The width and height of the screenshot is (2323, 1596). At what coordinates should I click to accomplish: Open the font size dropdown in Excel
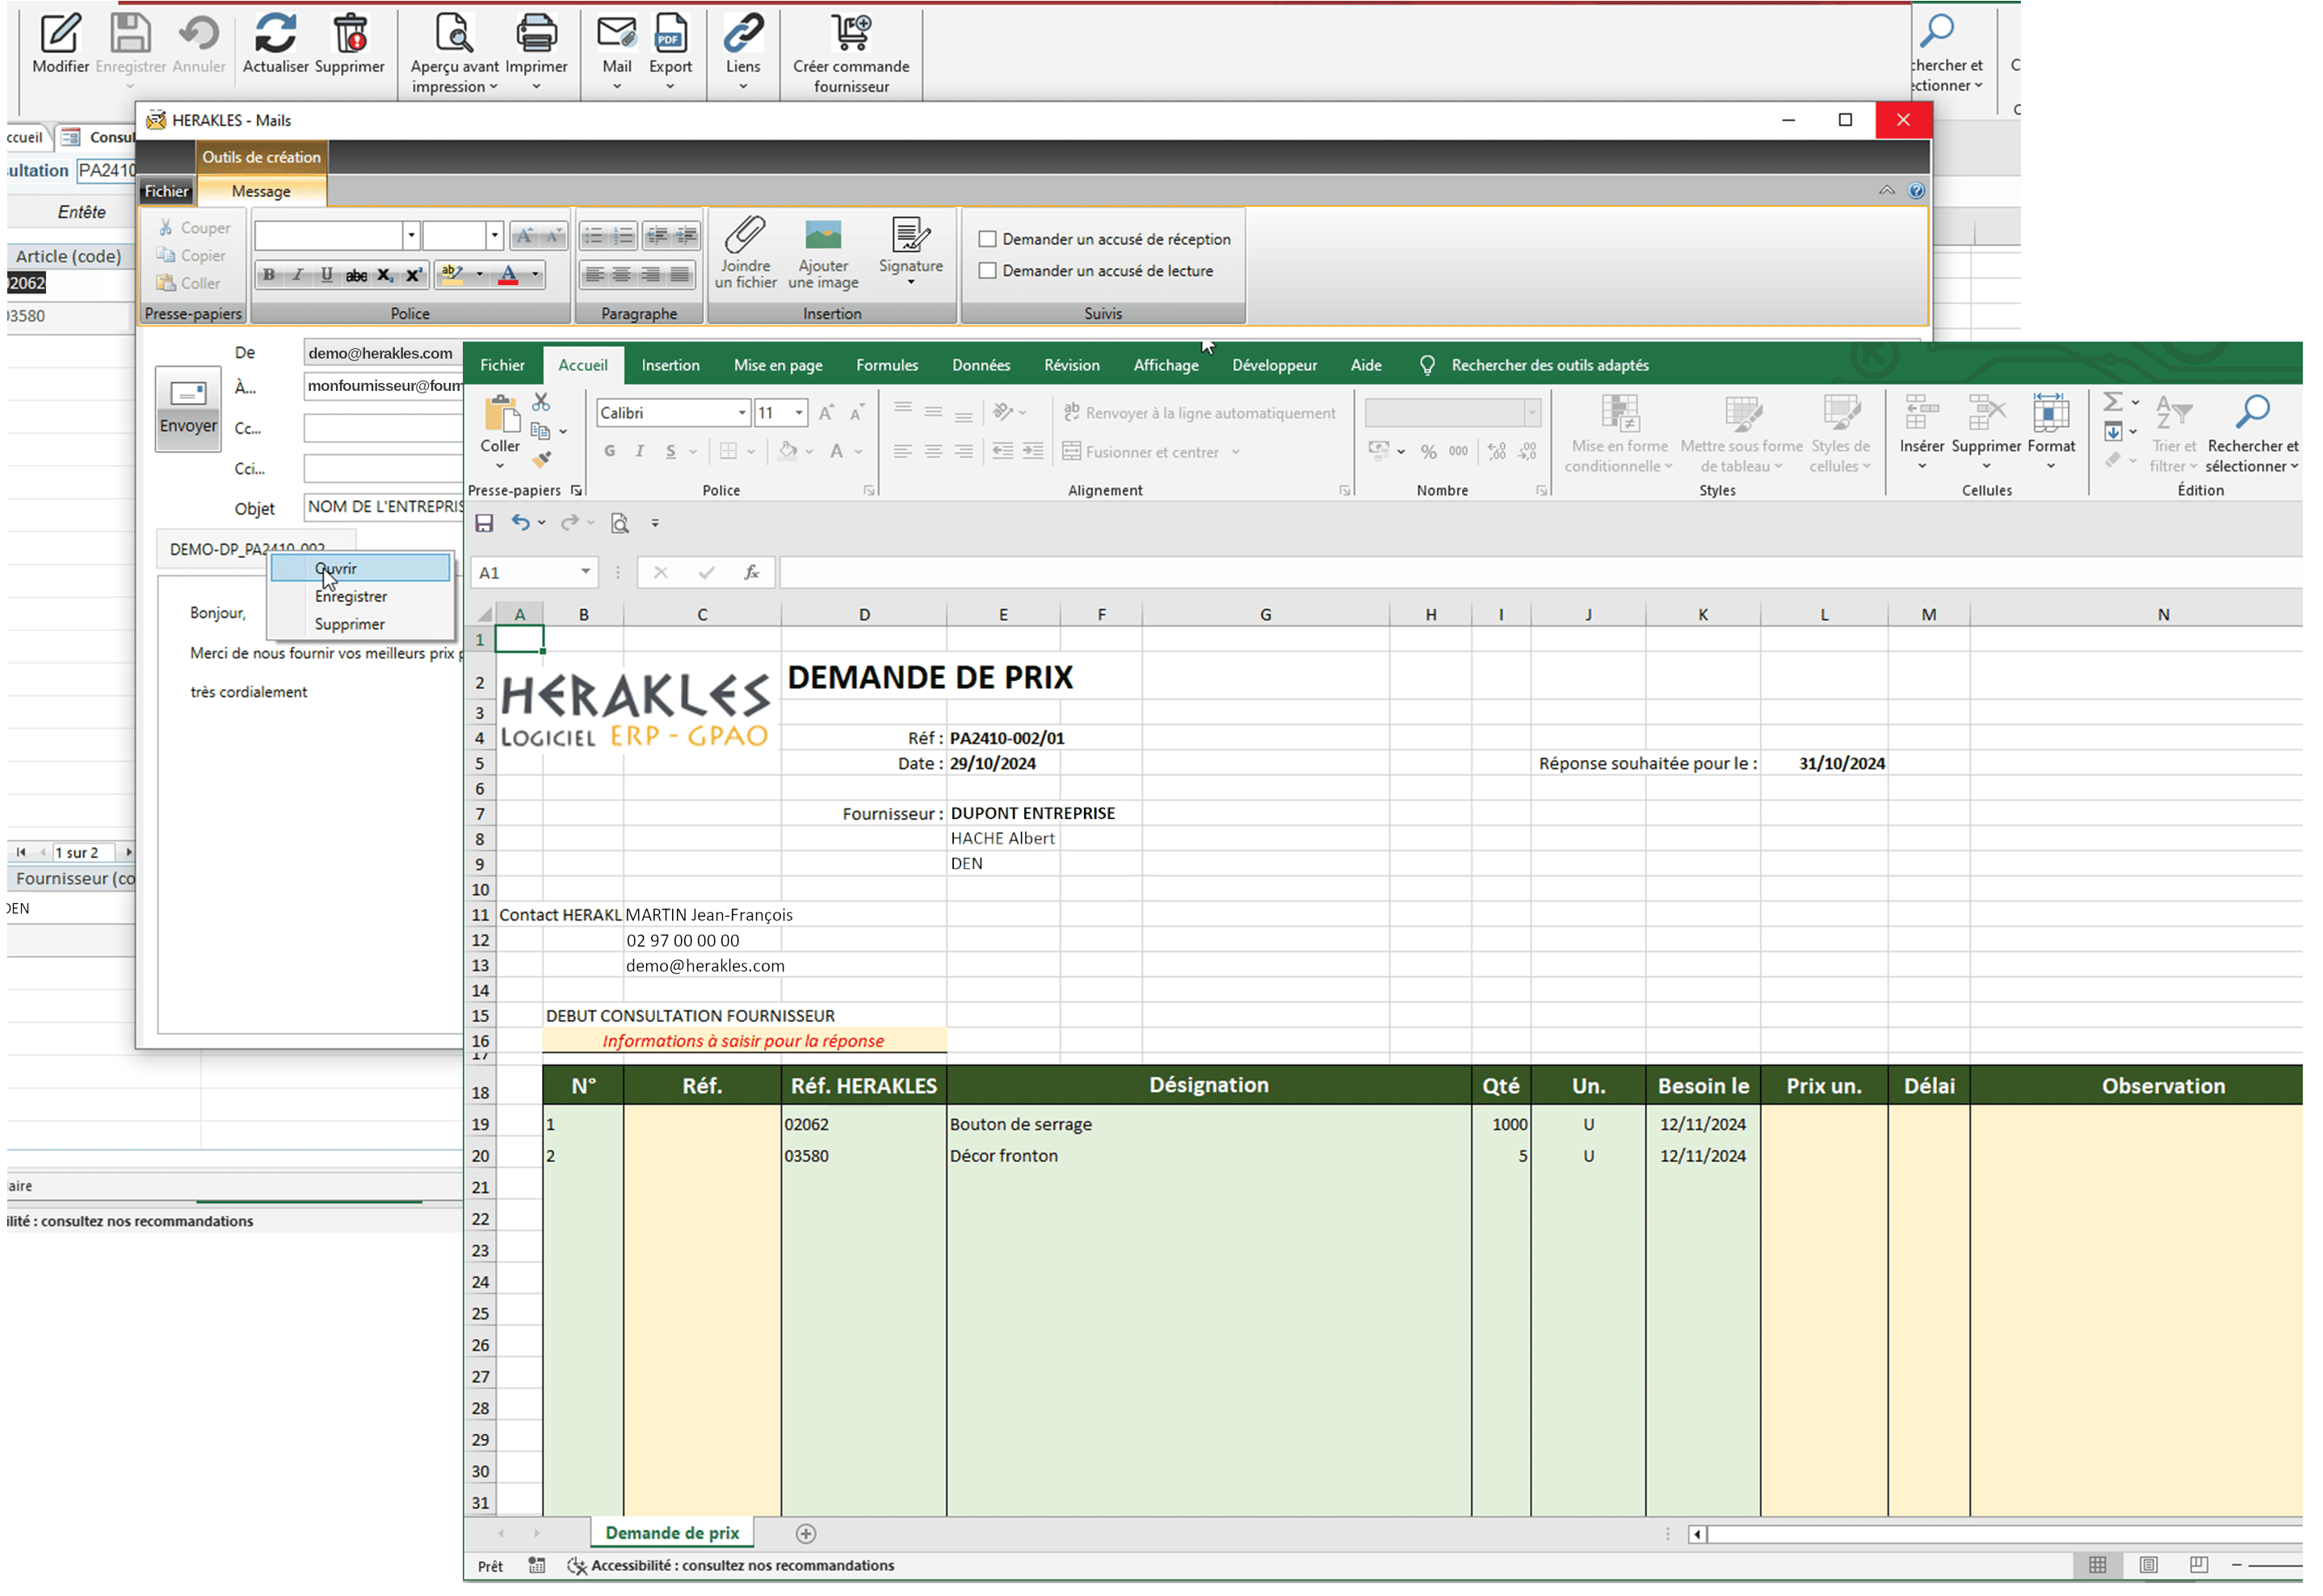pyautogui.click(x=797, y=412)
